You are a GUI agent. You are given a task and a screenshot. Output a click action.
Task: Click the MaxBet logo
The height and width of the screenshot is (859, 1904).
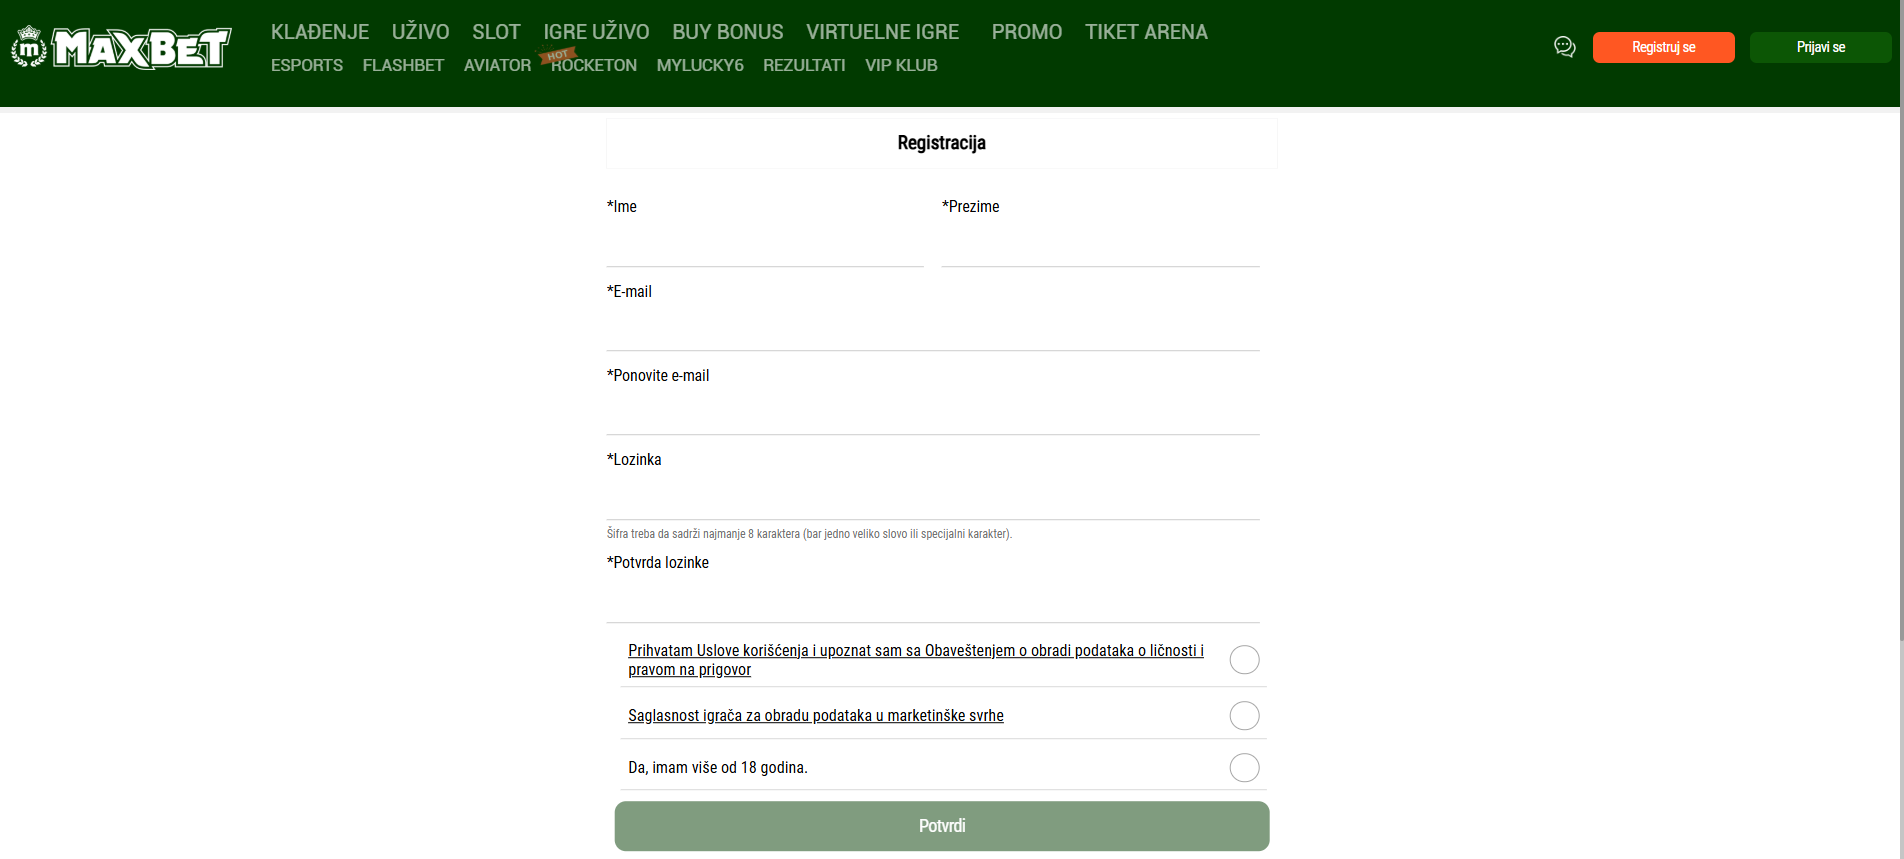click(121, 47)
